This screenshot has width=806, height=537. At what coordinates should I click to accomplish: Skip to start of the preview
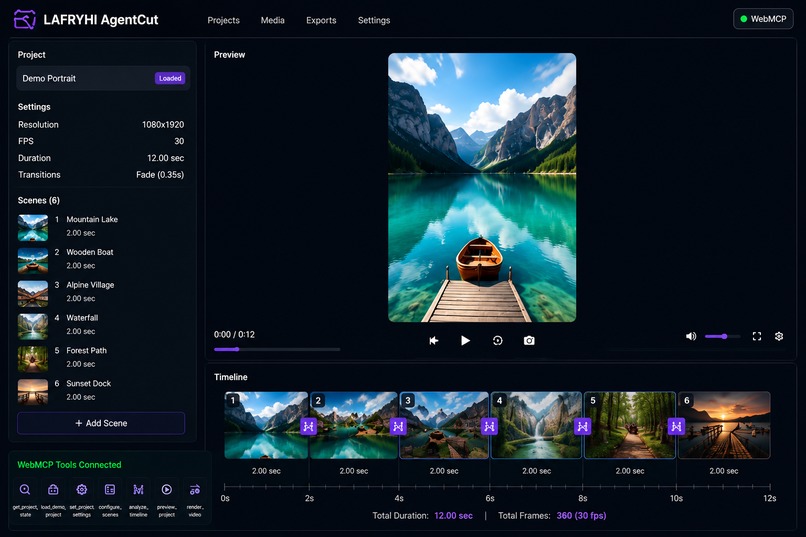pyautogui.click(x=434, y=340)
